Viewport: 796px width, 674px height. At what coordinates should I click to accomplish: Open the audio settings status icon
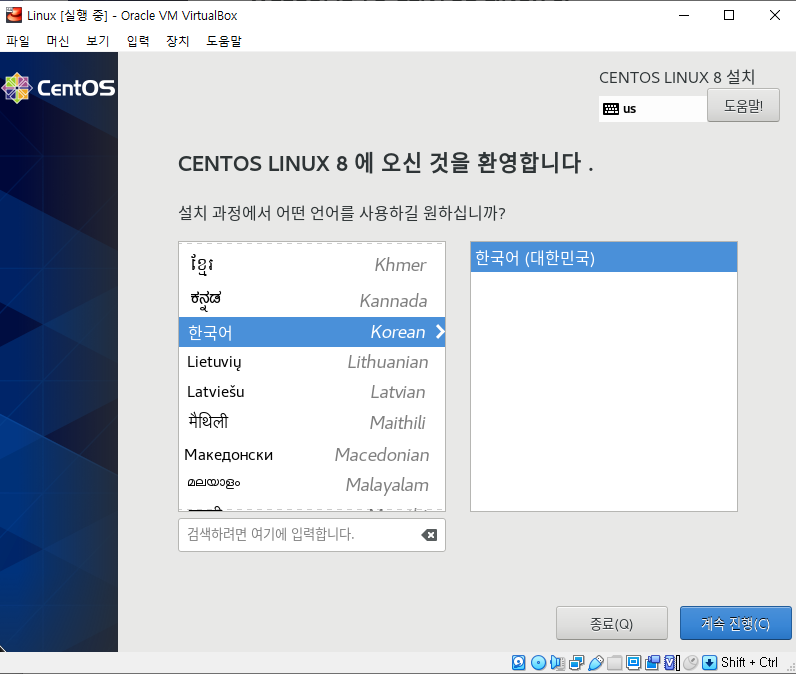[x=557, y=662]
